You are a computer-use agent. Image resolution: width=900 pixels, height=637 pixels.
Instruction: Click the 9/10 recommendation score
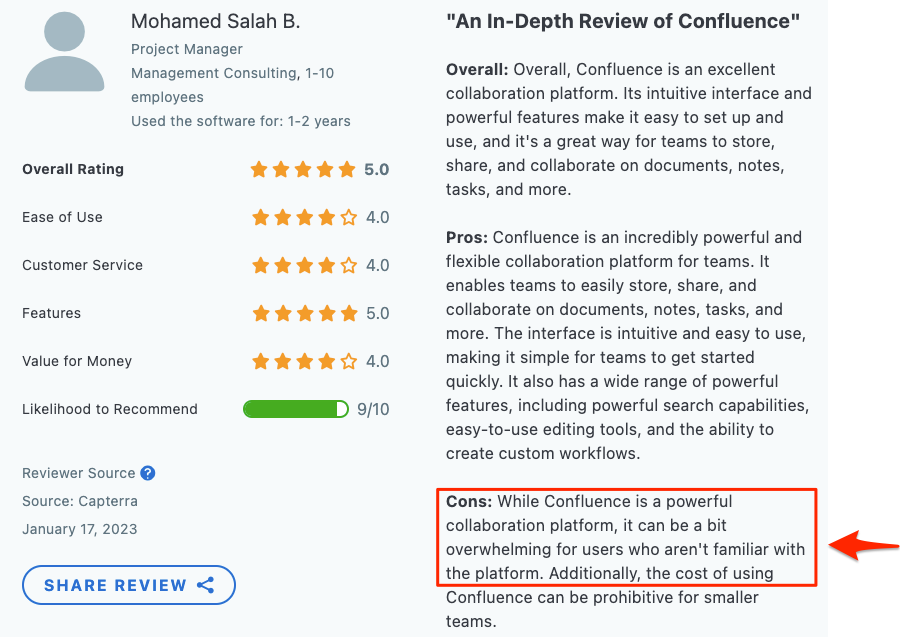(x=373, y=409)
